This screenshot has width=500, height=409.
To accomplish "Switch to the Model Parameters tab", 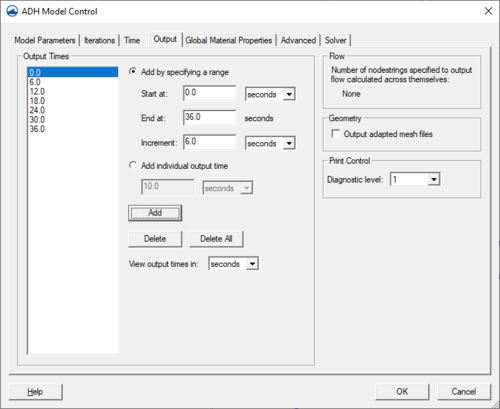I will point(45,40).
